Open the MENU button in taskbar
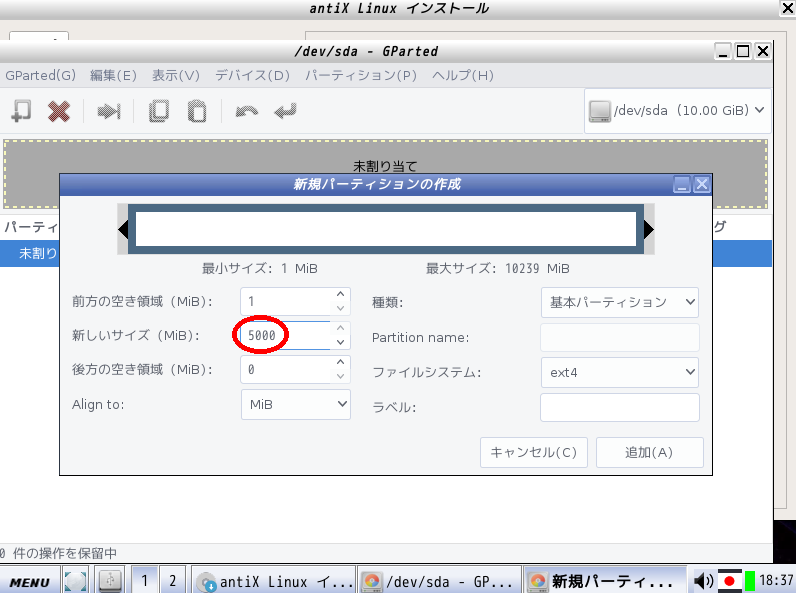The image size is (796, 593). 30,582
